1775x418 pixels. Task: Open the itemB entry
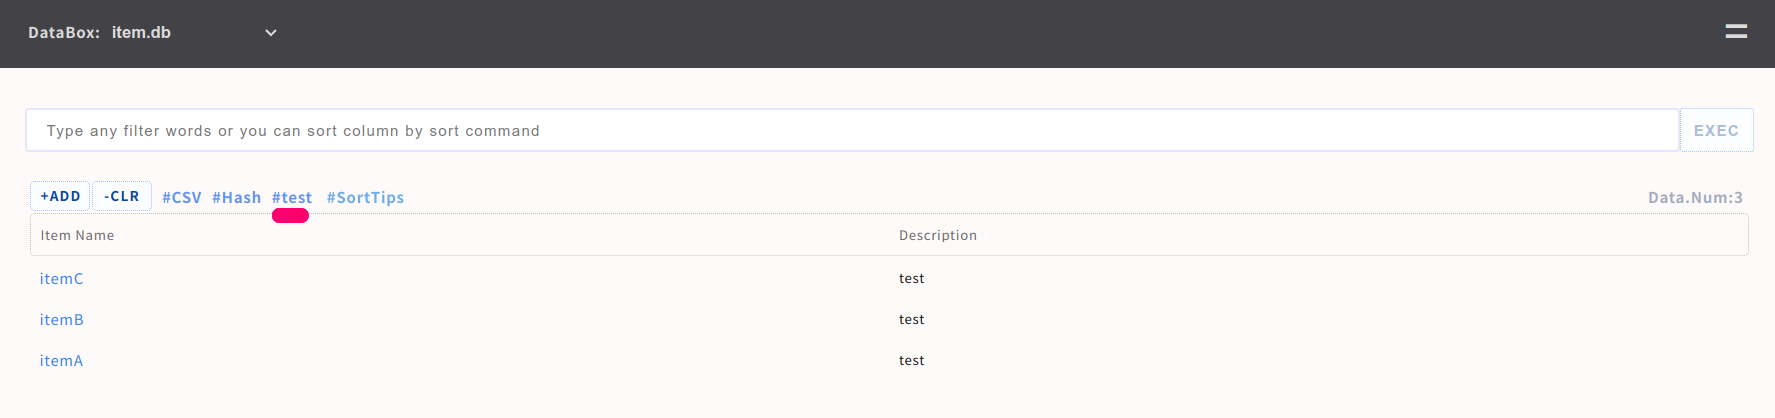click(x=62, y=320)
